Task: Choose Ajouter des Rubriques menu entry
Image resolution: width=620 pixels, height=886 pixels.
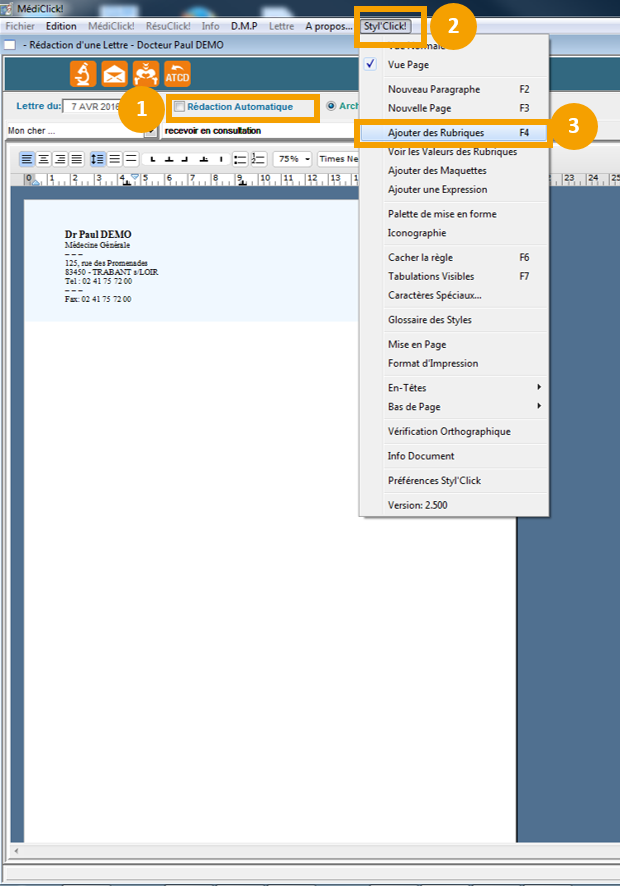Action: click(x=436, y=132)
